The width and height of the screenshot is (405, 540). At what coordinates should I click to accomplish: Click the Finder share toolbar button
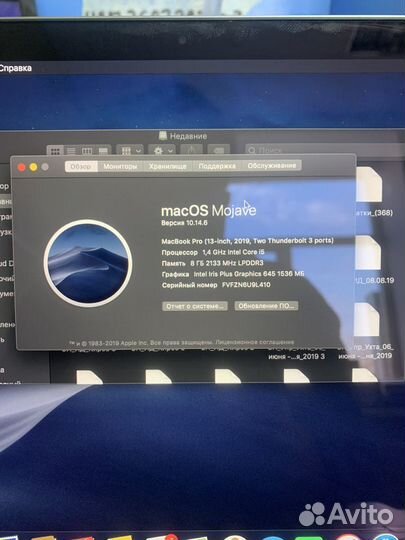tap(191, 150)
